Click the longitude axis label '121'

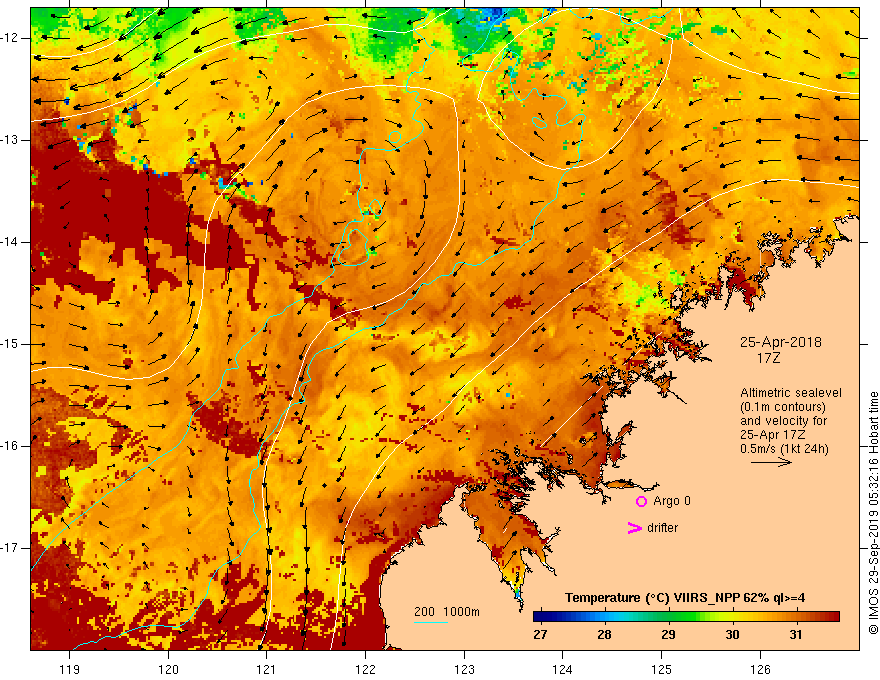(x=267, y=669)
